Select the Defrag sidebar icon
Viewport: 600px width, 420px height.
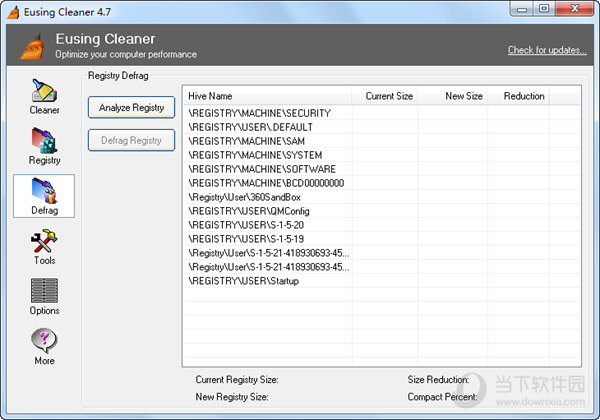[44, 196]
